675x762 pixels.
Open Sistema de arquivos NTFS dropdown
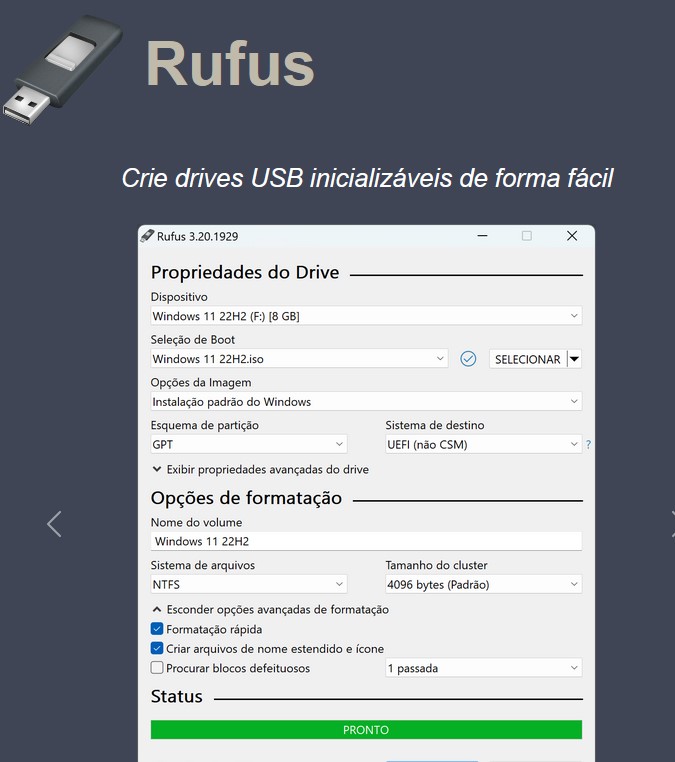tap(249, 584)
